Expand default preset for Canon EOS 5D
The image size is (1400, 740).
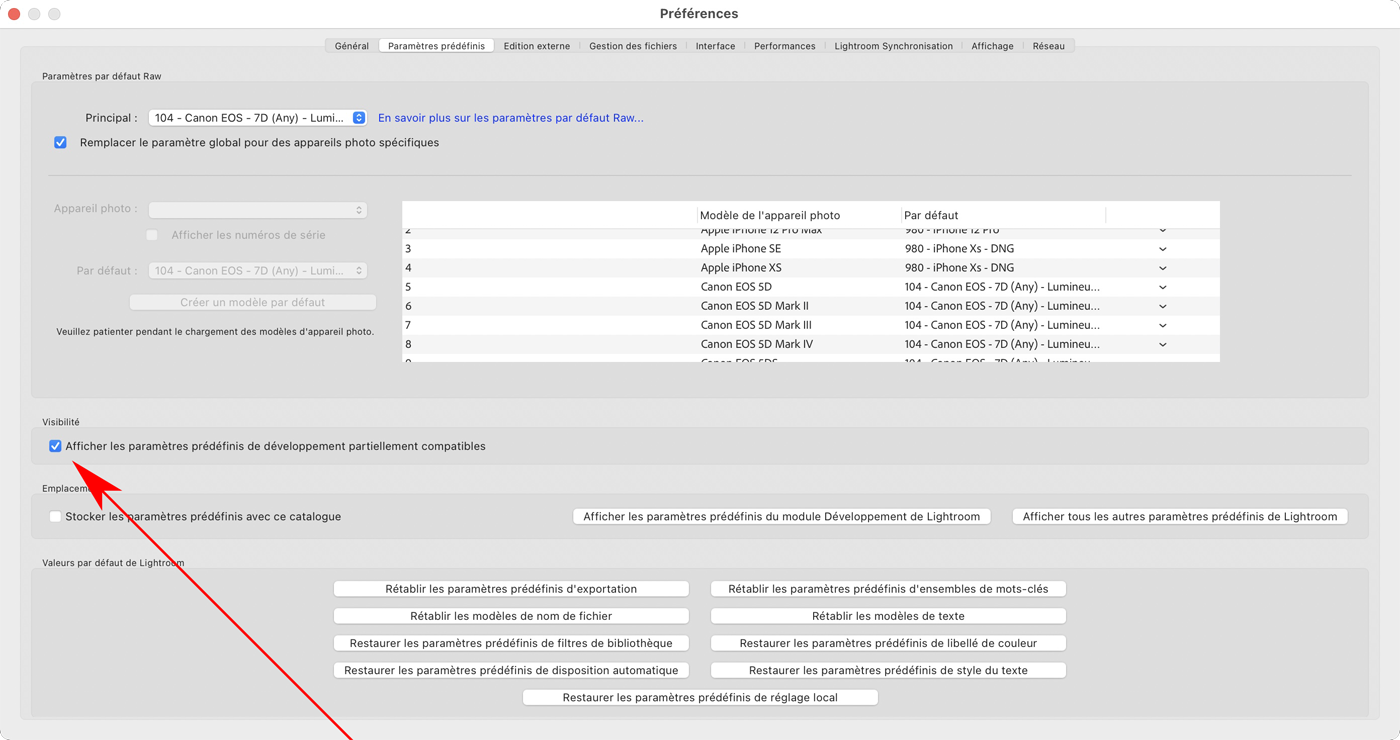pyautogui.click(x=1162, y=287)
